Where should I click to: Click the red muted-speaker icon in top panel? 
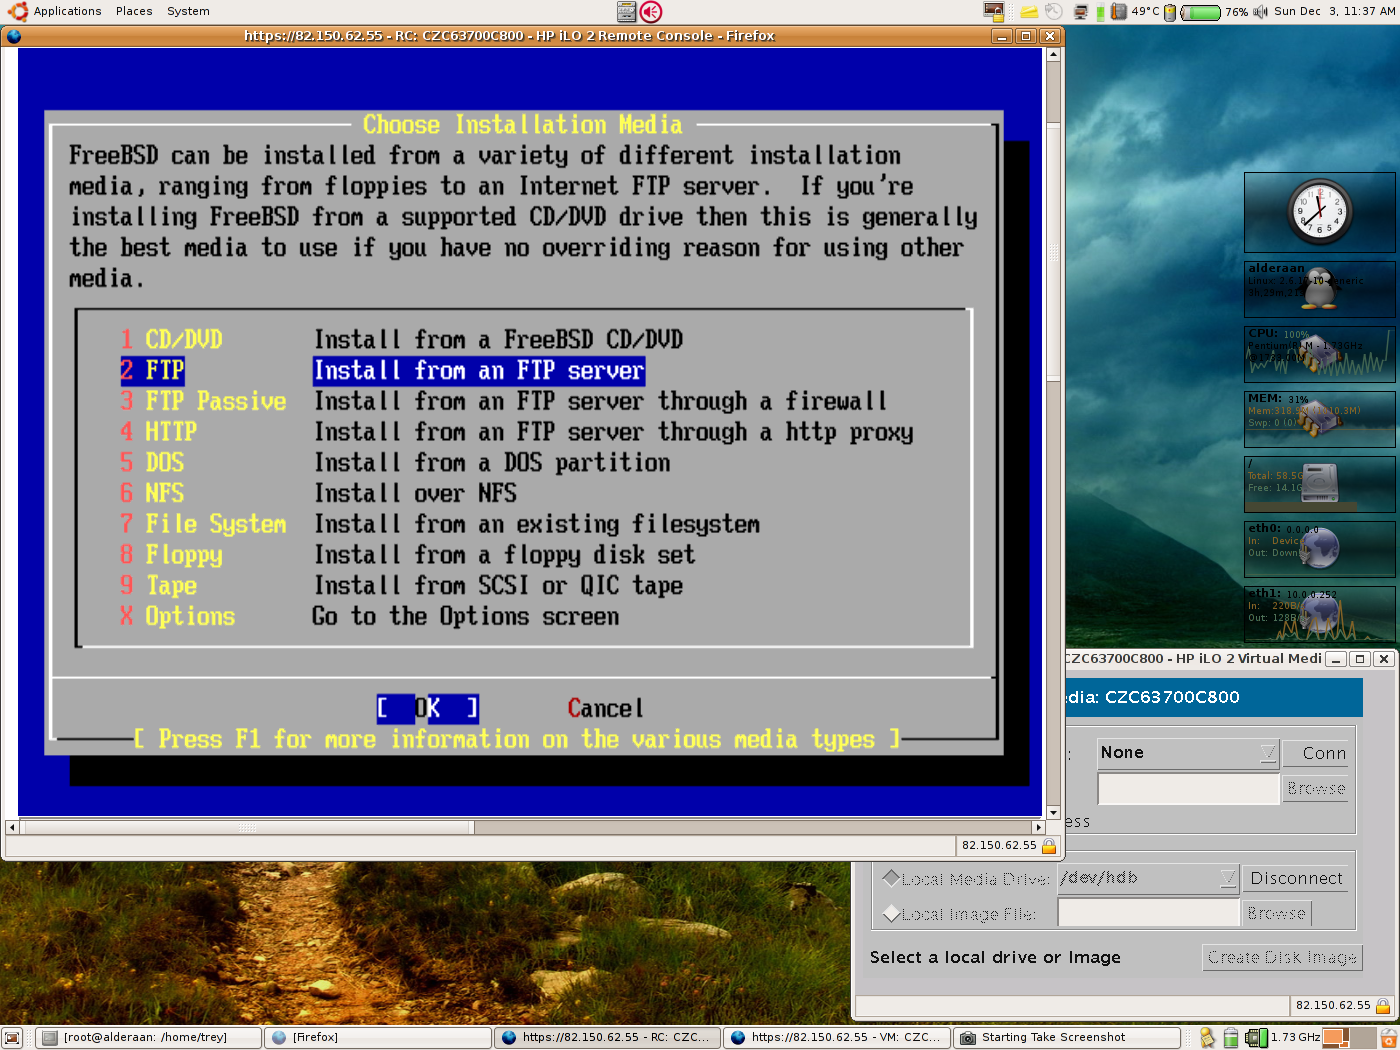tap(651, 12)
